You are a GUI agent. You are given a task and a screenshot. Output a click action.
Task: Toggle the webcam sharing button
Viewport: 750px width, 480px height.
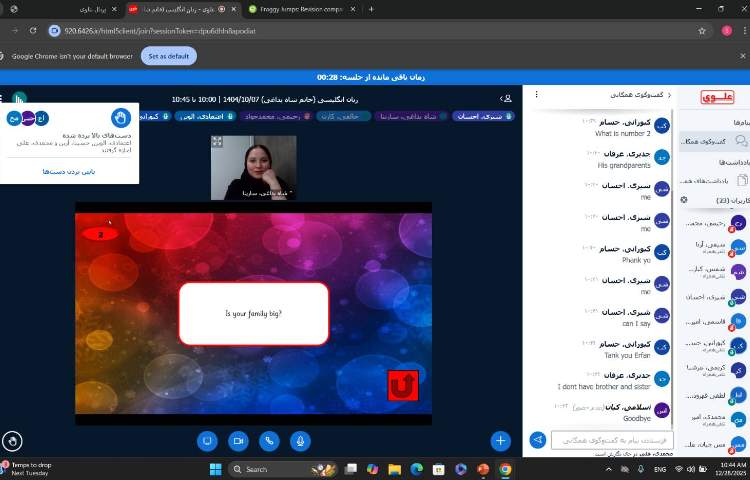click(x=238, y=440)
